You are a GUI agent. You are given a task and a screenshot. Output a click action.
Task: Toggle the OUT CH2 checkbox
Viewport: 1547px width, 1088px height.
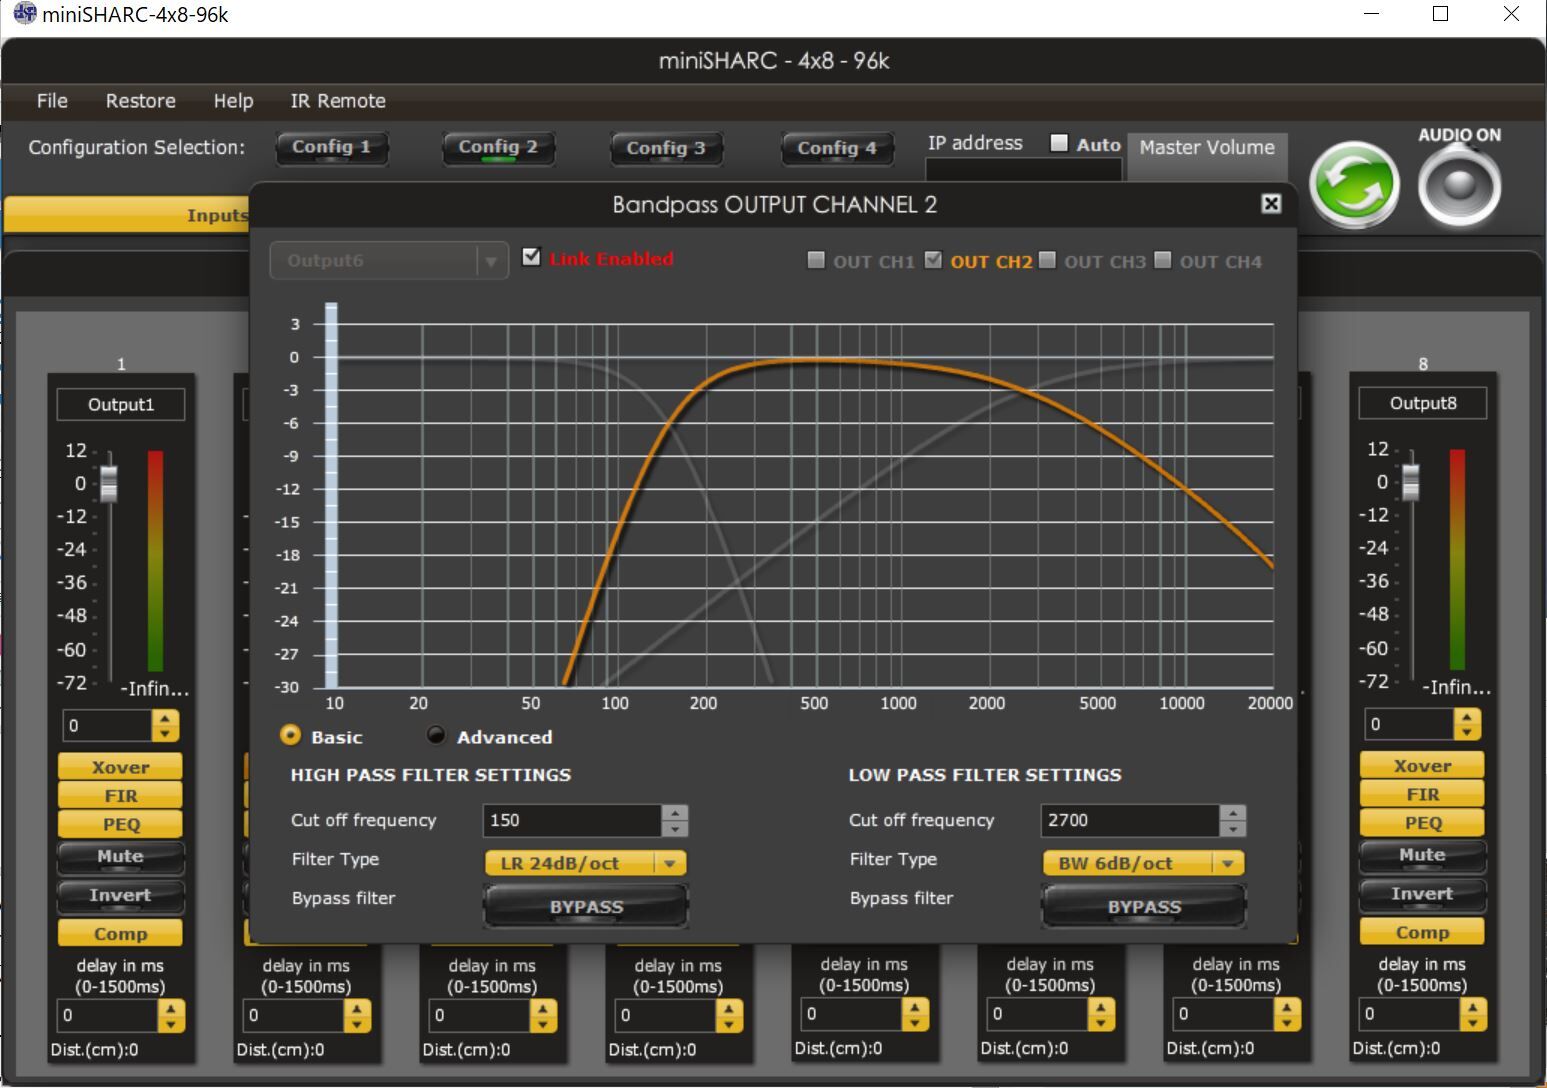pos(933,260)
